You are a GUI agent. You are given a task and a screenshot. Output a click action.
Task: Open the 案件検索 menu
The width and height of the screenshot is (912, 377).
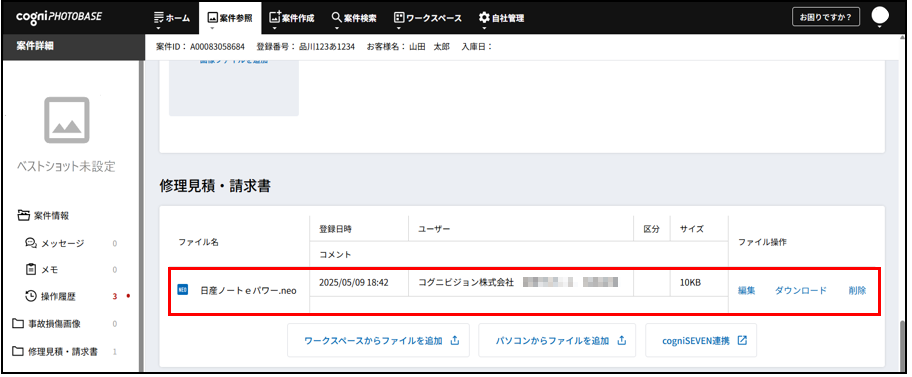click(x=354, y=18)
